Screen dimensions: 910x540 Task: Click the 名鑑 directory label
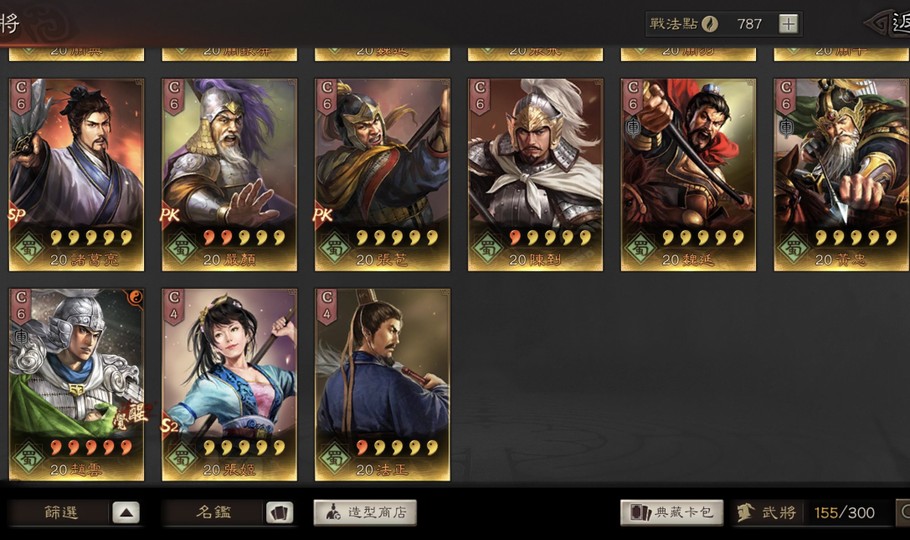click(x=214, y=513)
